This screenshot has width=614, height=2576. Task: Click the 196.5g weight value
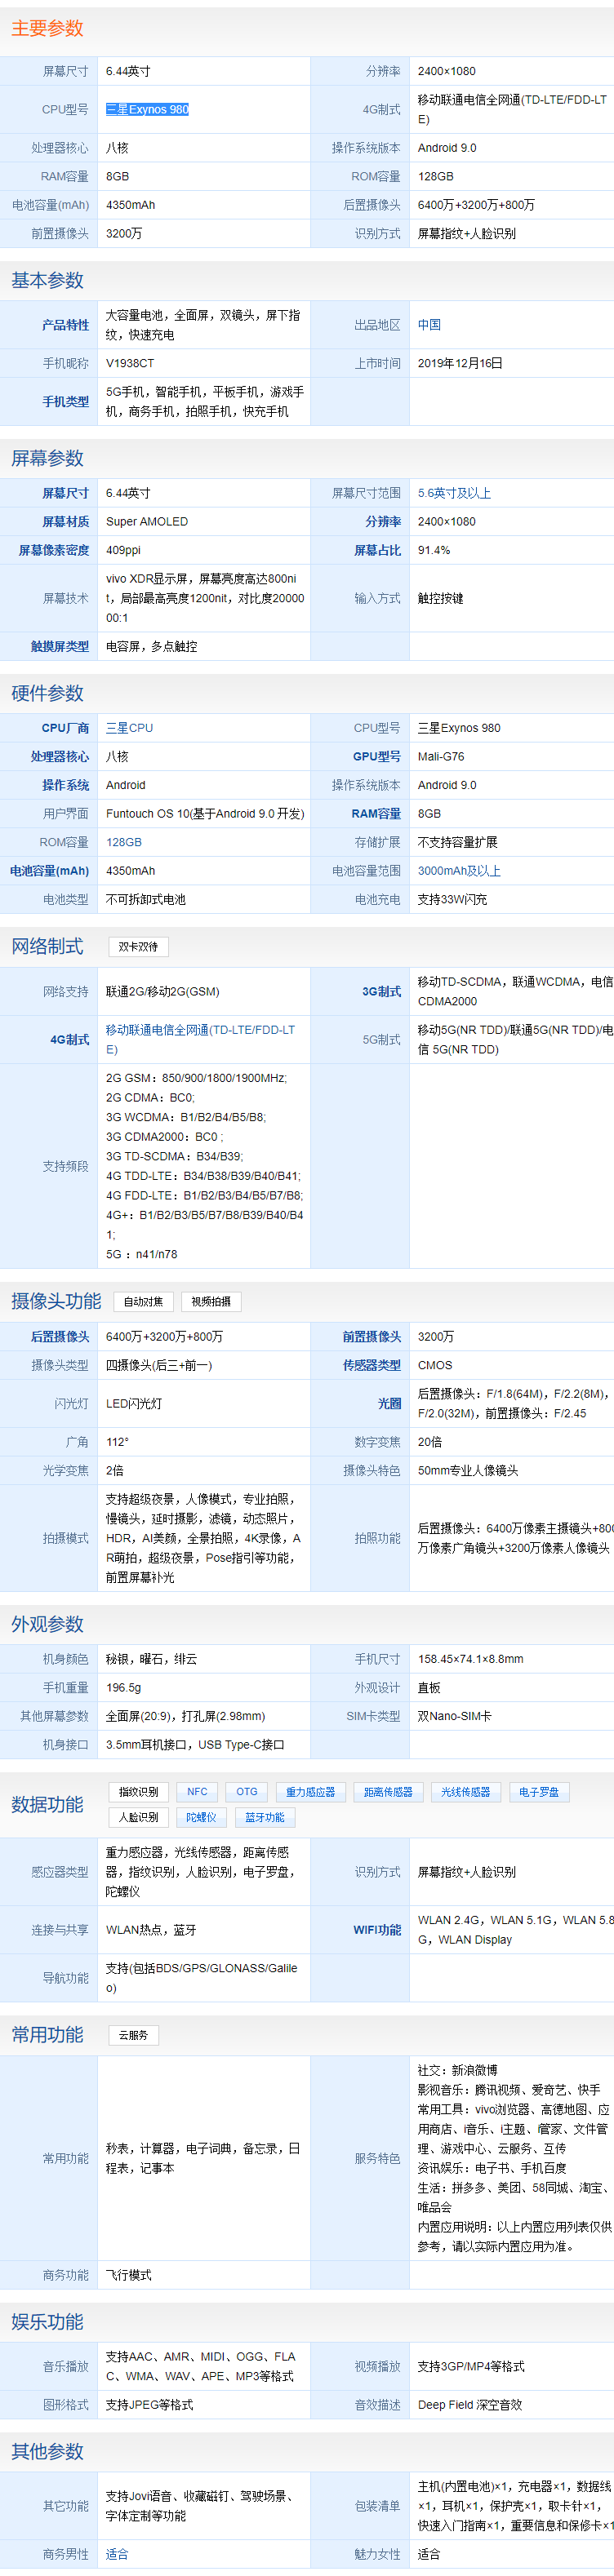pyautogui.click(x=125, y=1687)
